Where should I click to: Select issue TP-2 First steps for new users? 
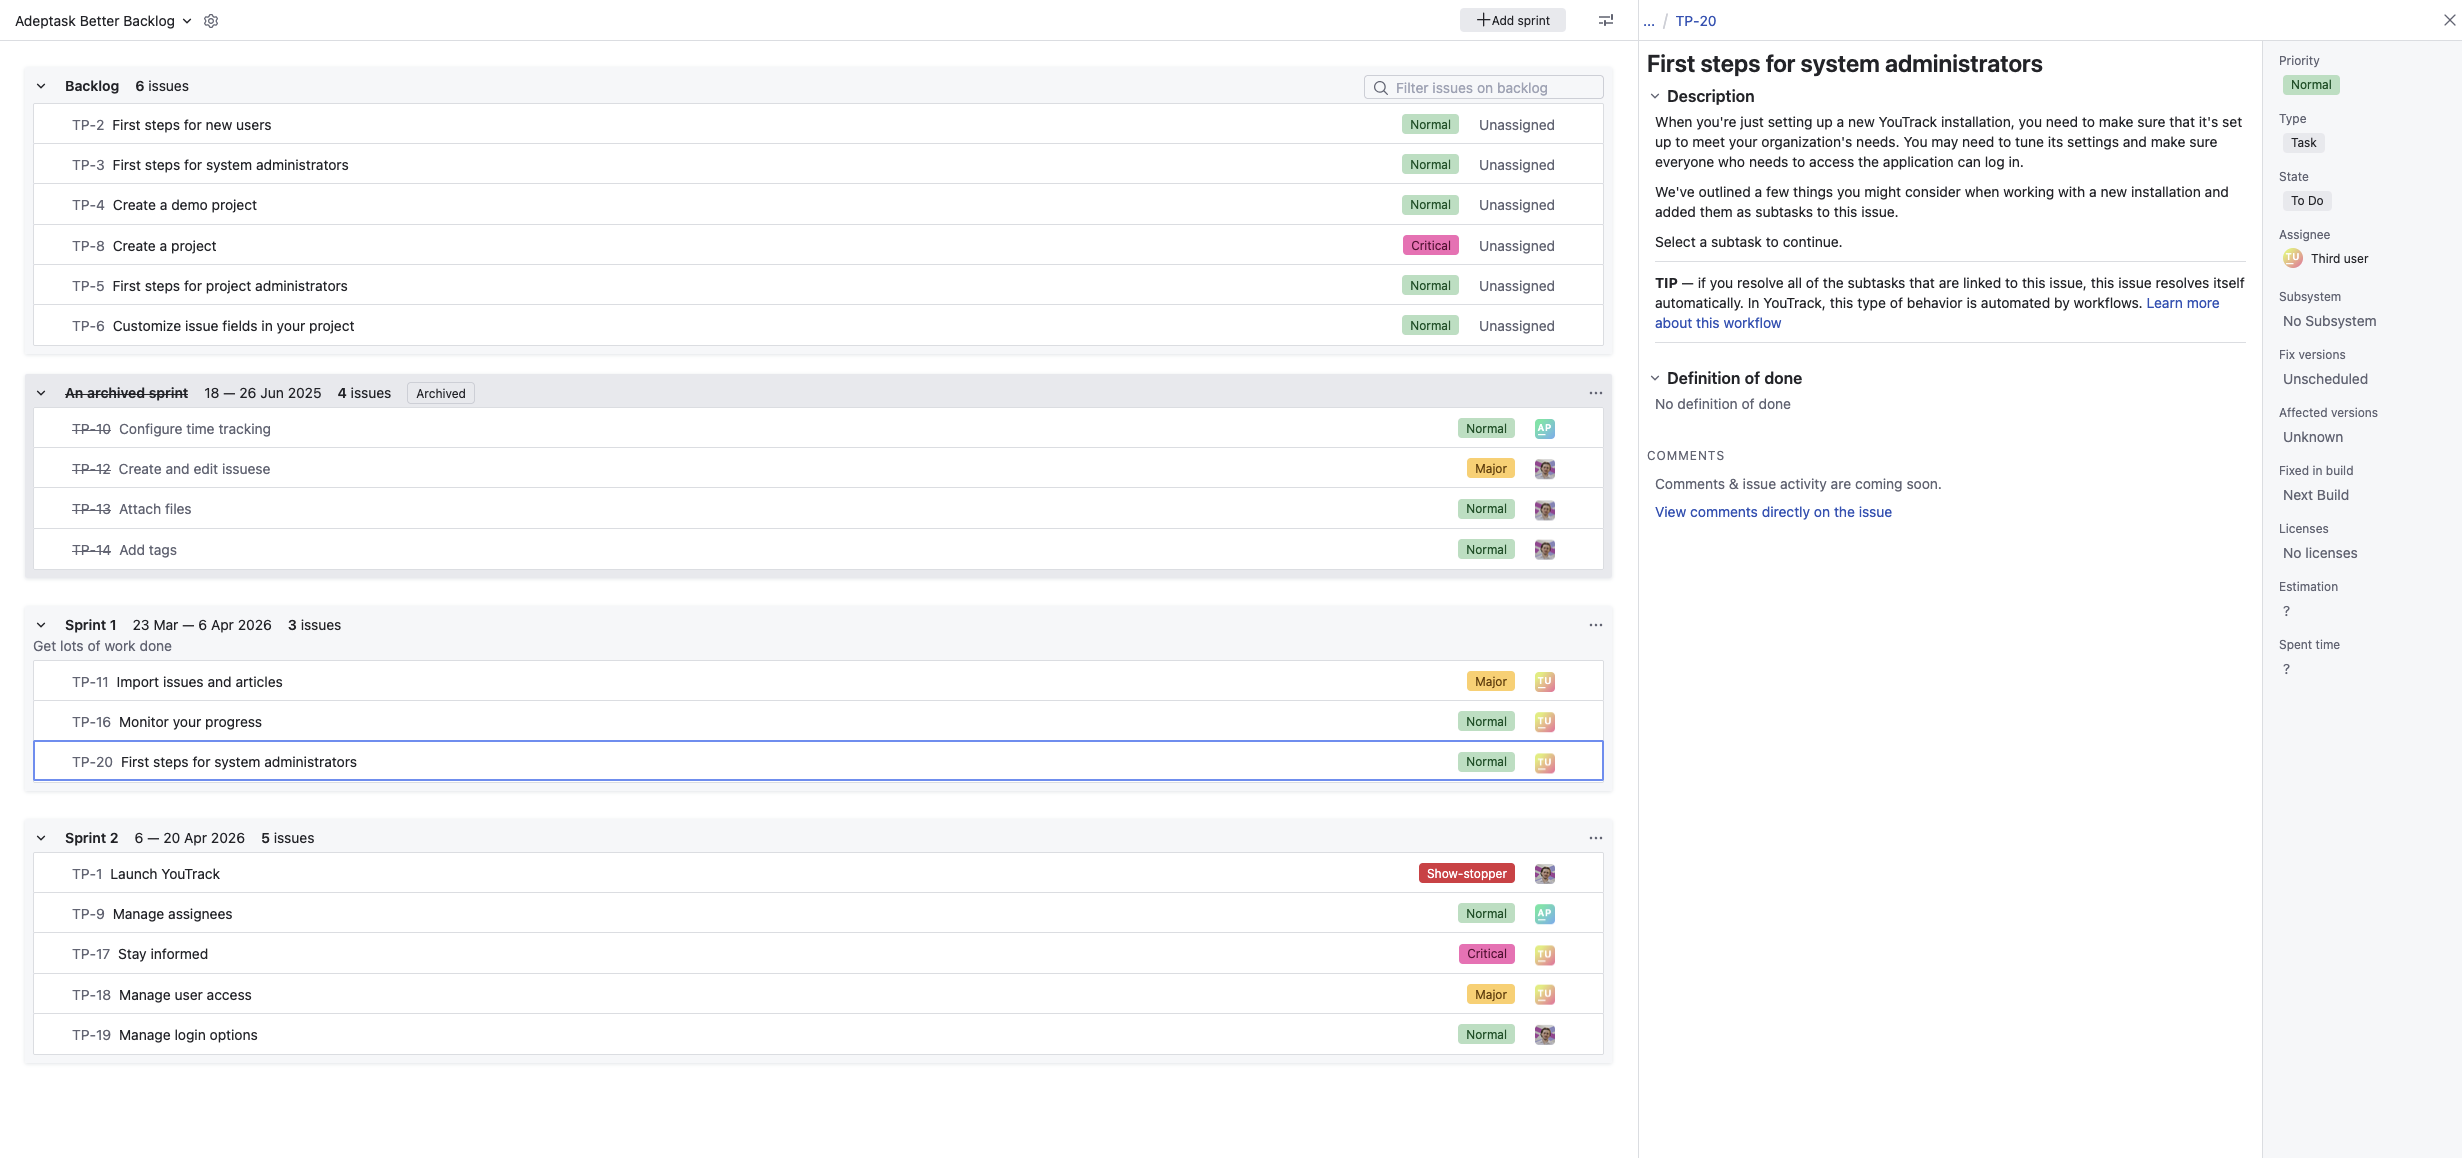[x=818, y=125]
